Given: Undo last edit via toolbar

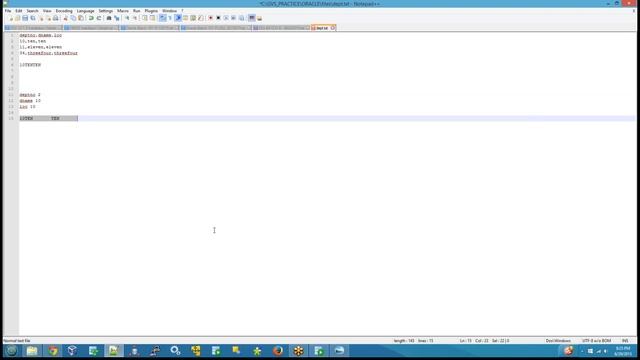Looking at the screenshot, I should [x=91, y=18].
